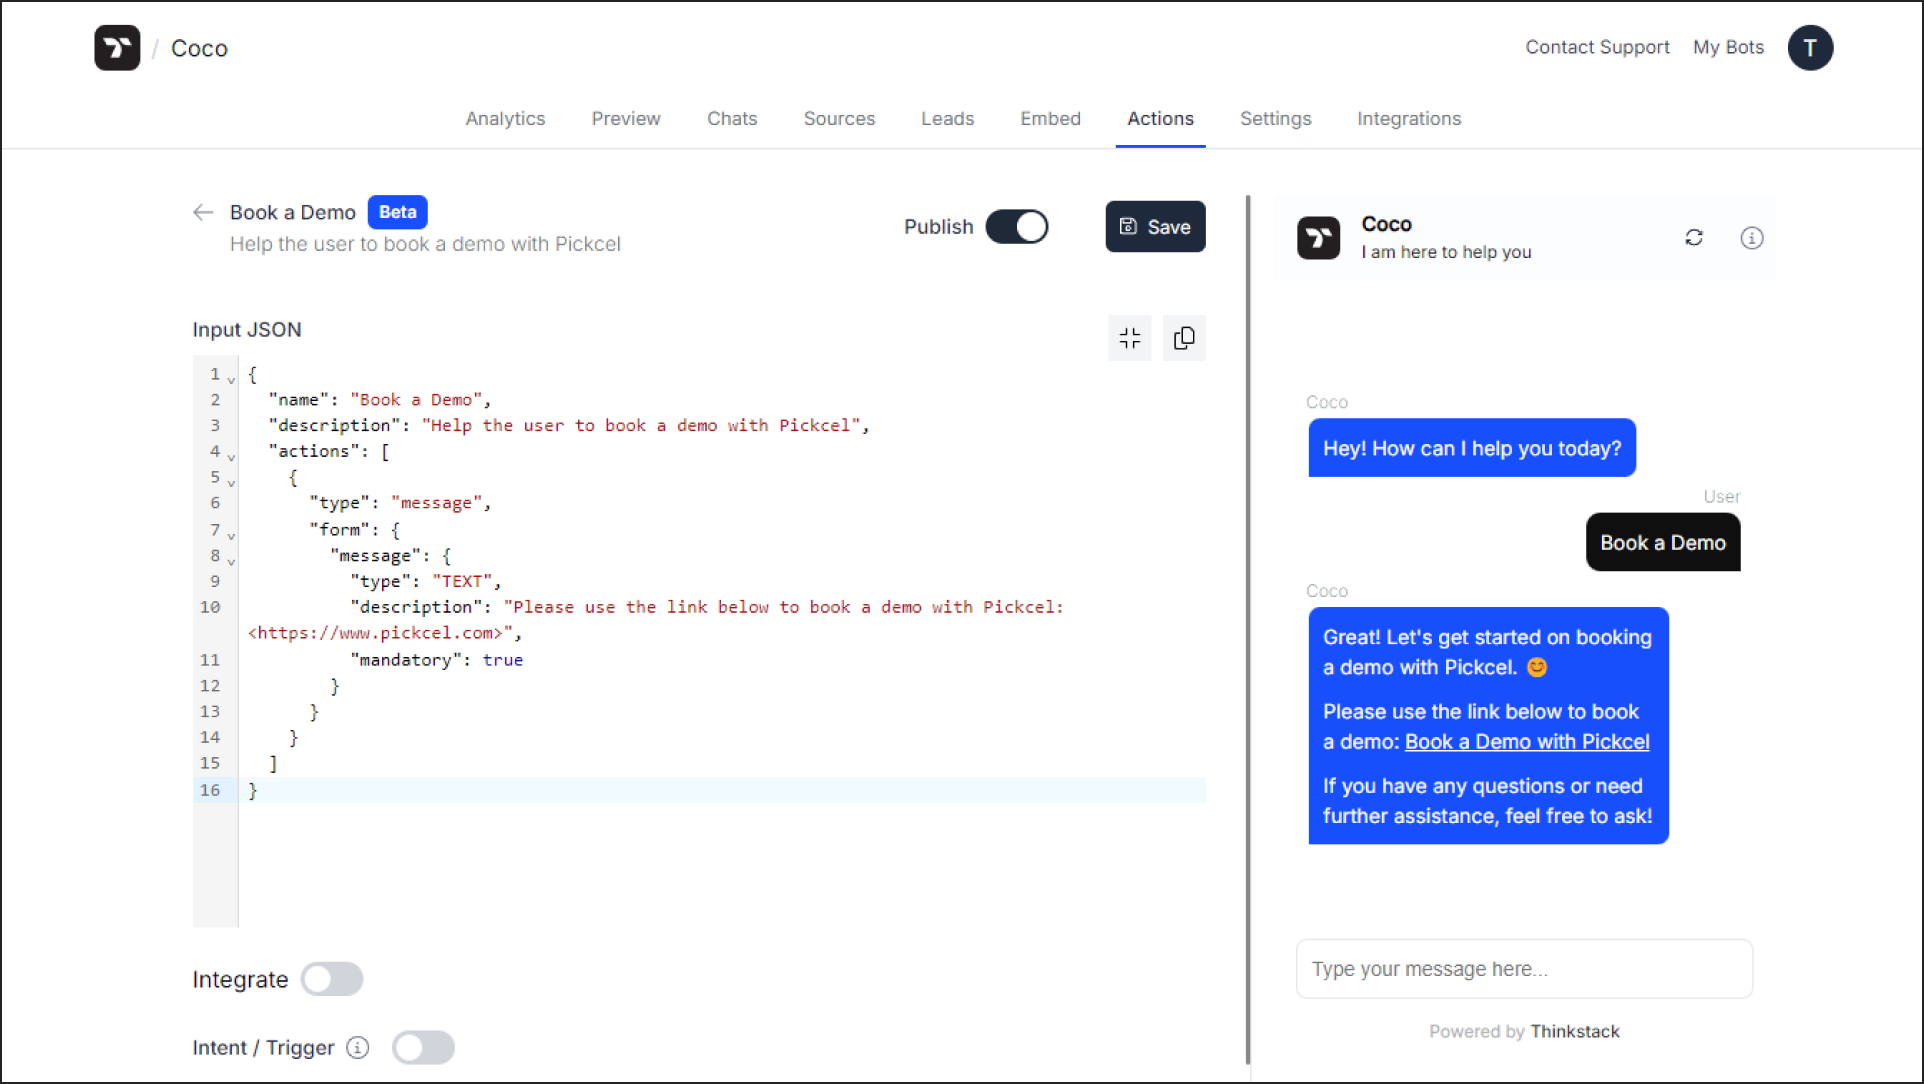Open the Analytics tab
1924x1084 pixels.
pos(505,119)
